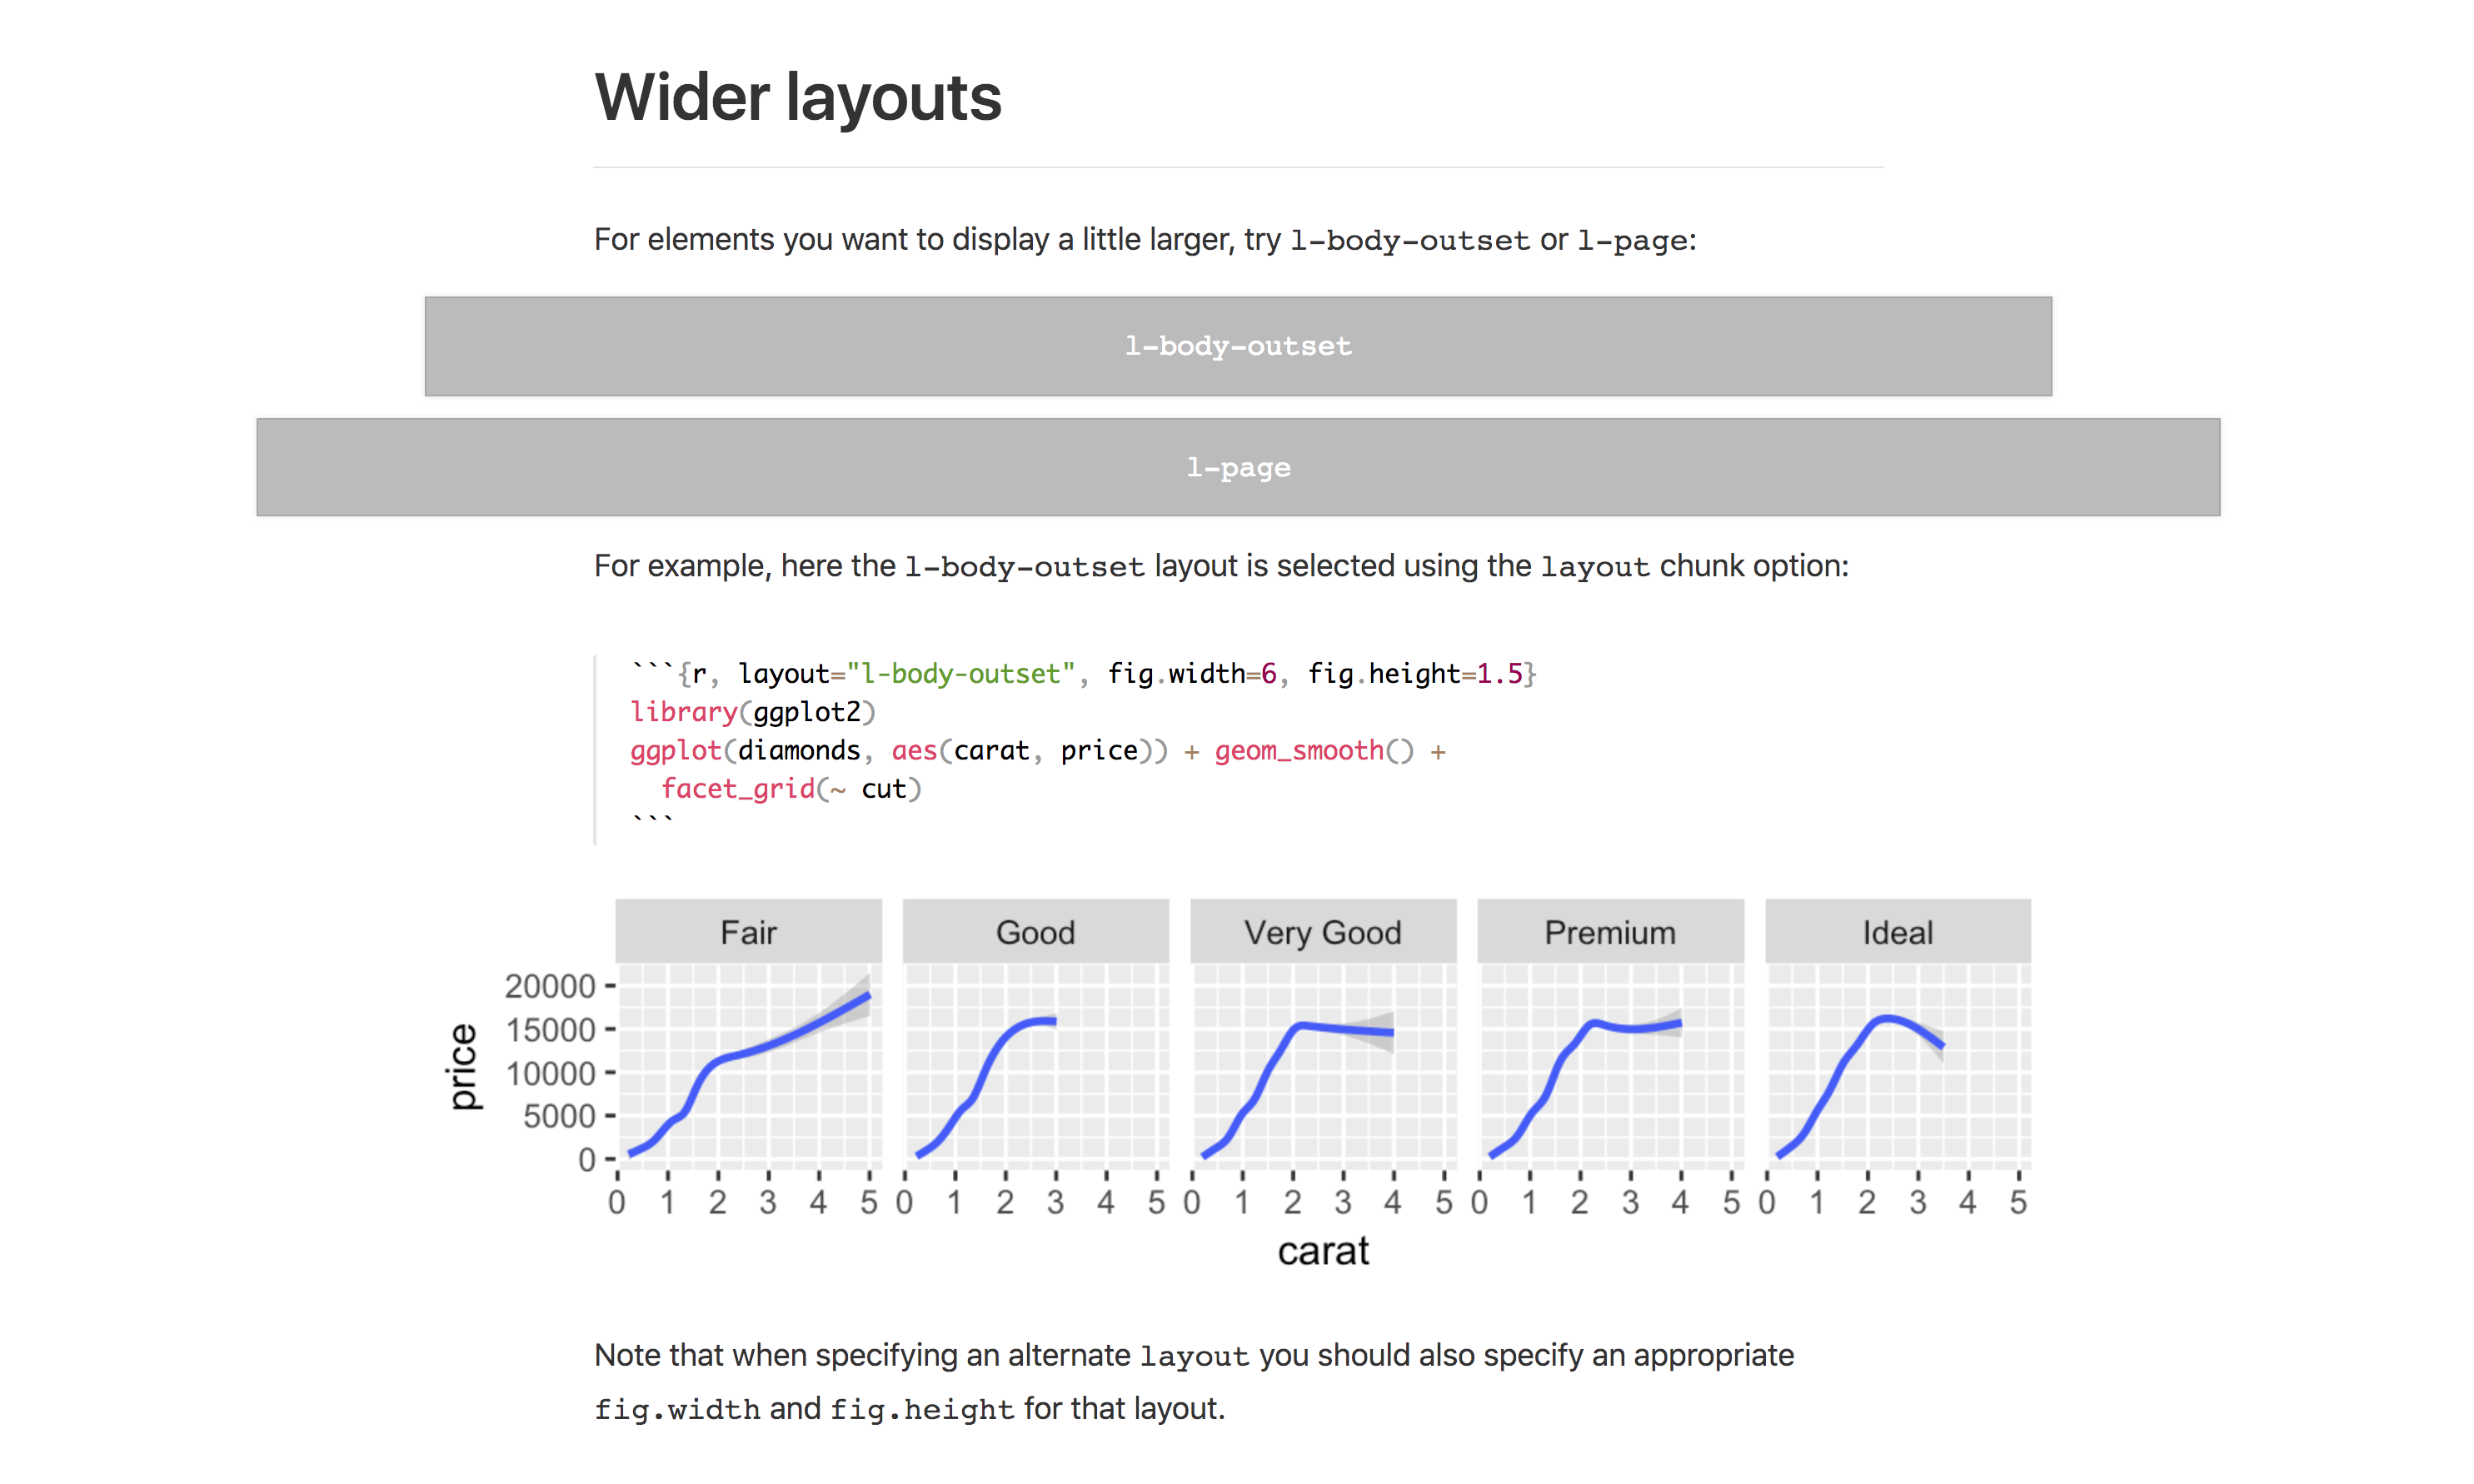Screen dimensions: 2474x1484
Task: Click inline "layout" before "chunk option"
Action: coord(1594,567)
